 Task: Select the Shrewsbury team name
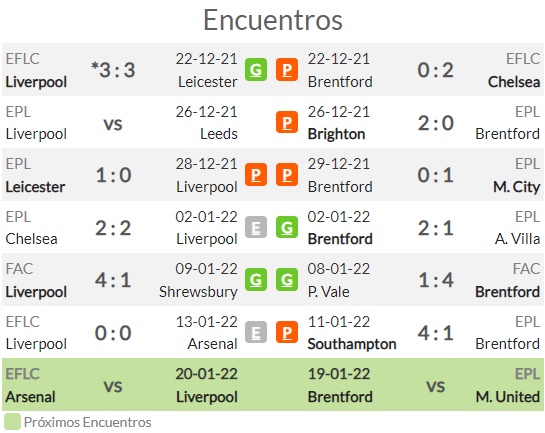tap(198, 292)
